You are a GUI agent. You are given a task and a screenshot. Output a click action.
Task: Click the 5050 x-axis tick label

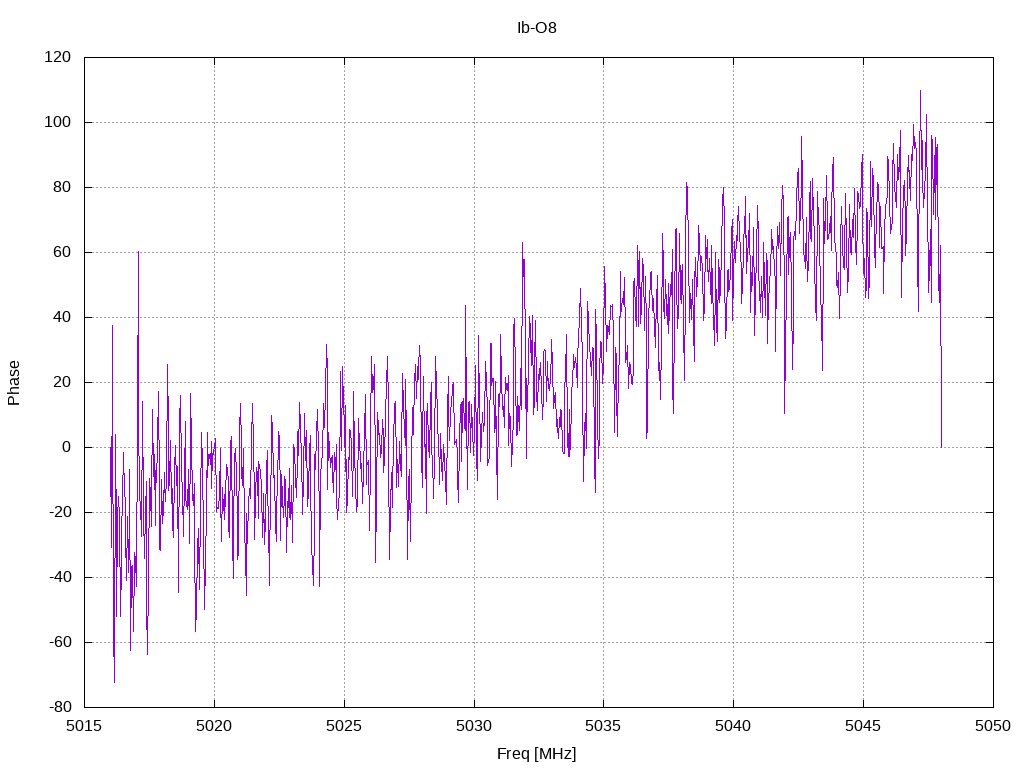click(x=993, y=726)
